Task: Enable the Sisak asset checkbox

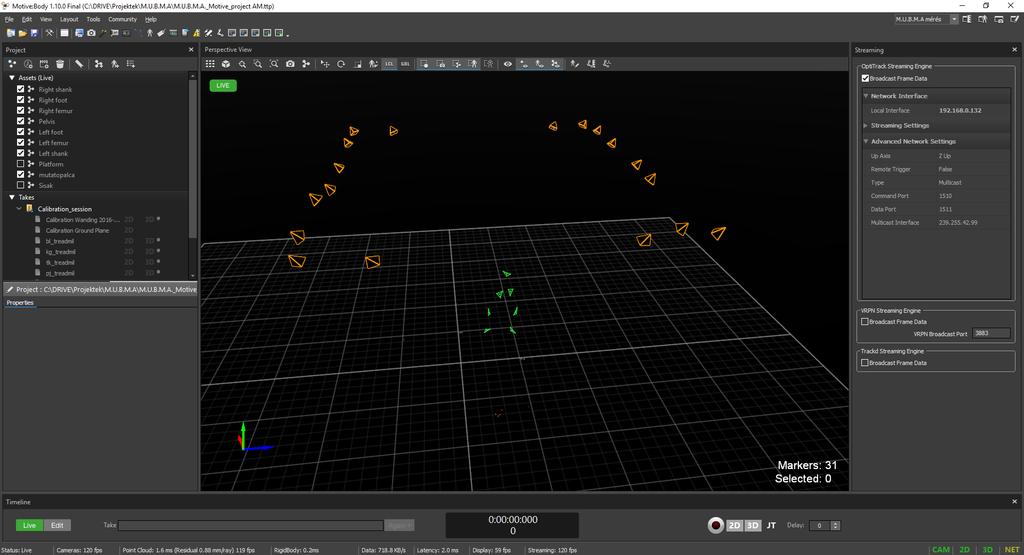Action: [x=20, y=185]
